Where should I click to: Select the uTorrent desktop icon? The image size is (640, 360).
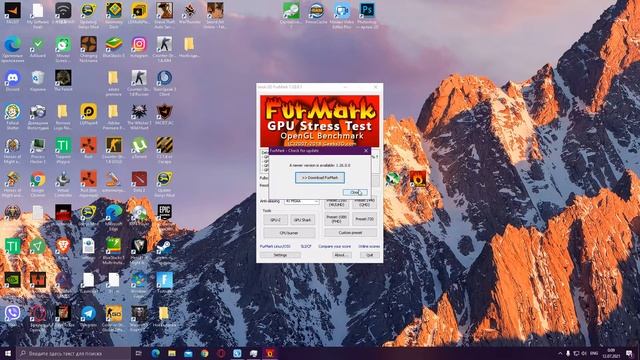[x=139, y=148]
